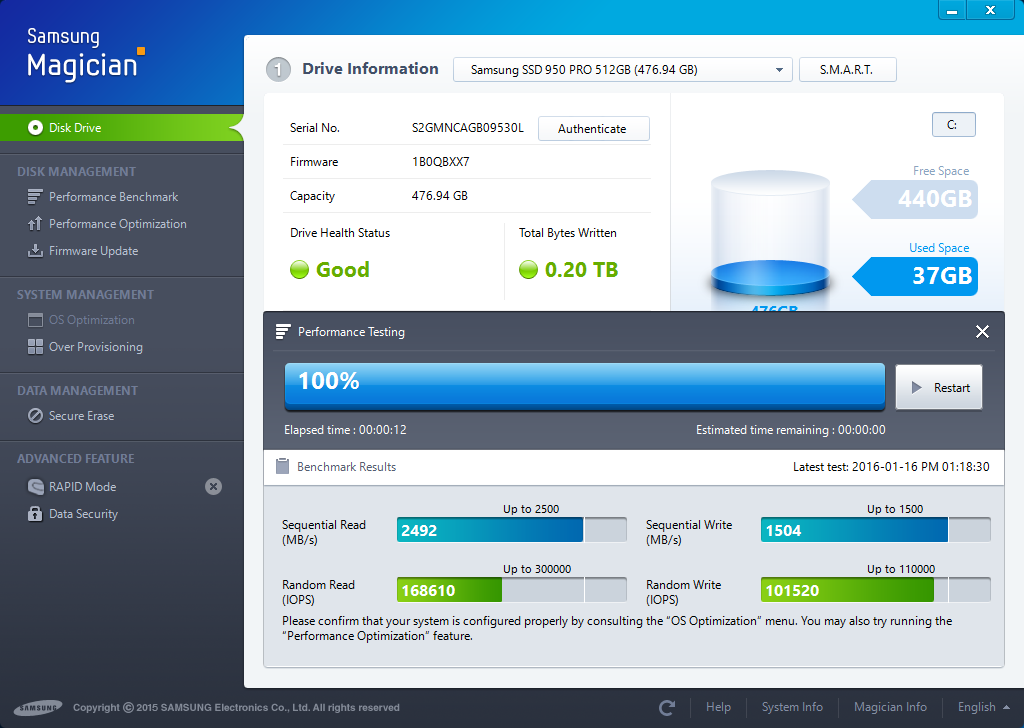The image size is (1024, 728).
Task: Click the Data Security lock icon
Action: [x=35, y=514]
